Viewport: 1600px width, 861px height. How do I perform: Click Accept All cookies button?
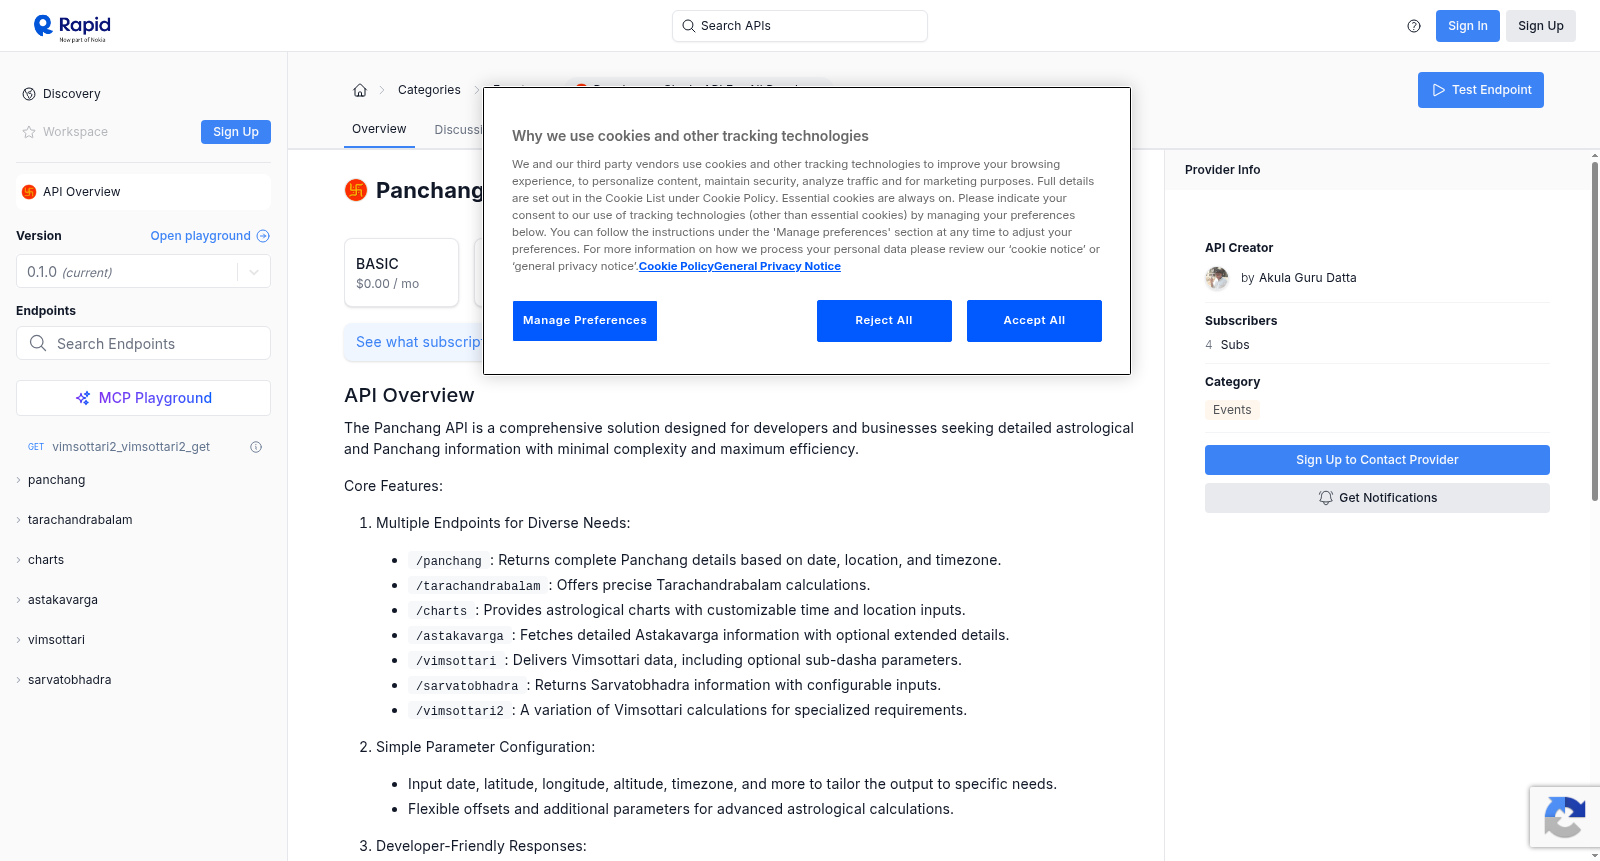click(1034, 321)
